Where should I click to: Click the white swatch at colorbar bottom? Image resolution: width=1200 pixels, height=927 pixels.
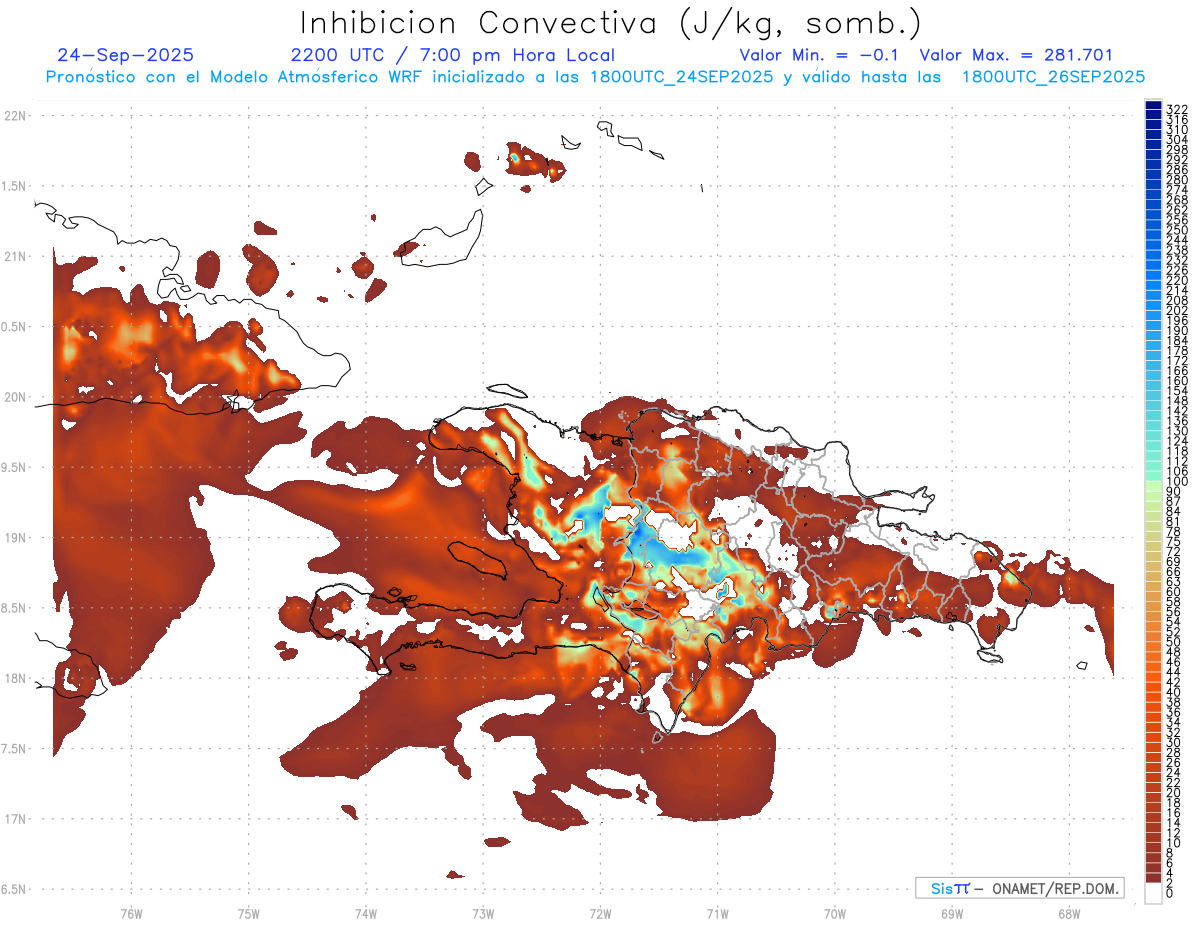[1153, 895]
